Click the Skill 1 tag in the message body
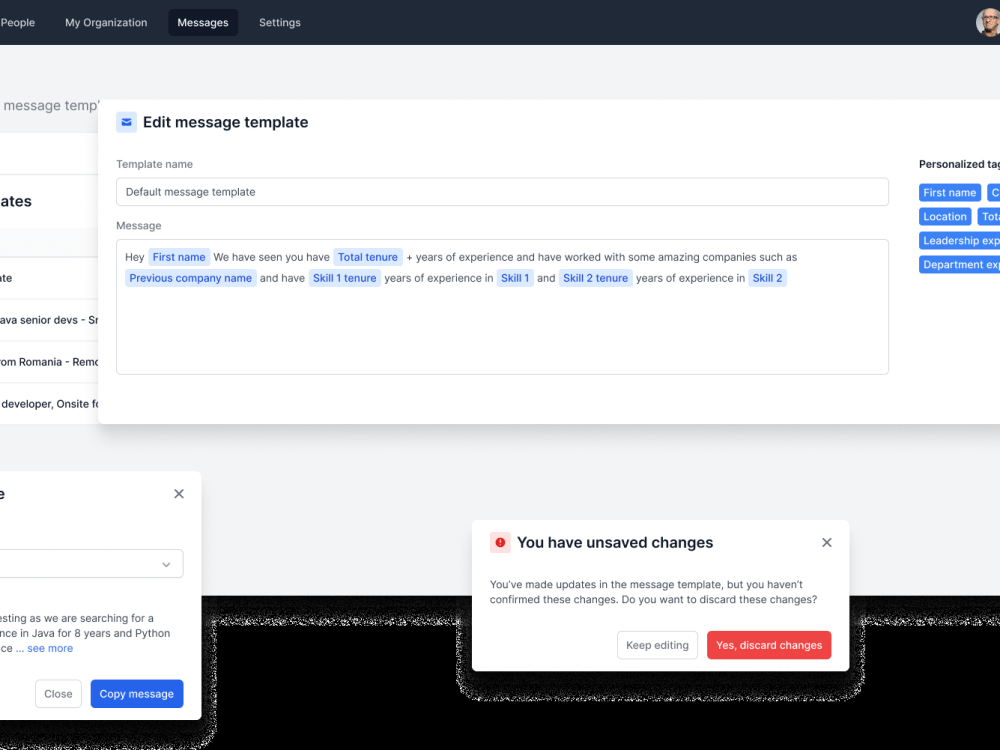The height and width of the screenshot is (750, 1000). click(x=515, y=278)
